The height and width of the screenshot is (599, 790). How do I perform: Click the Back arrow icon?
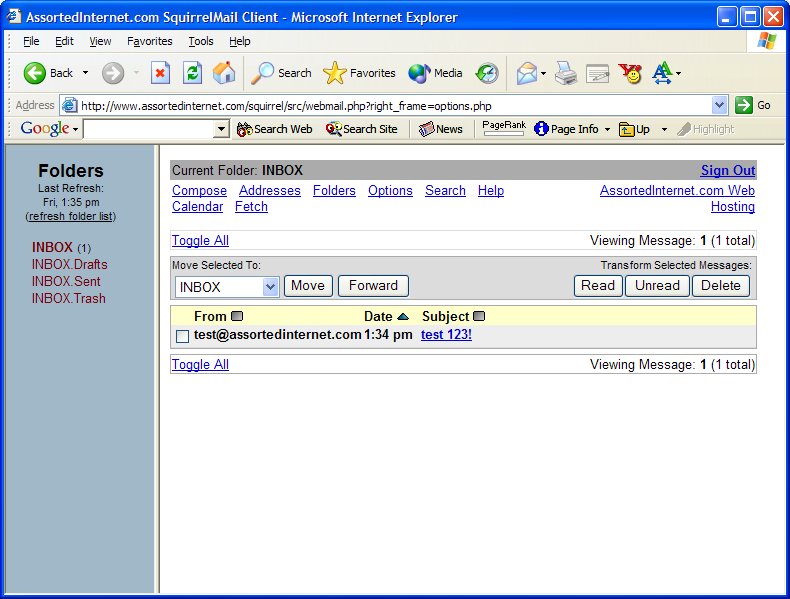click(x=34, y=73)
